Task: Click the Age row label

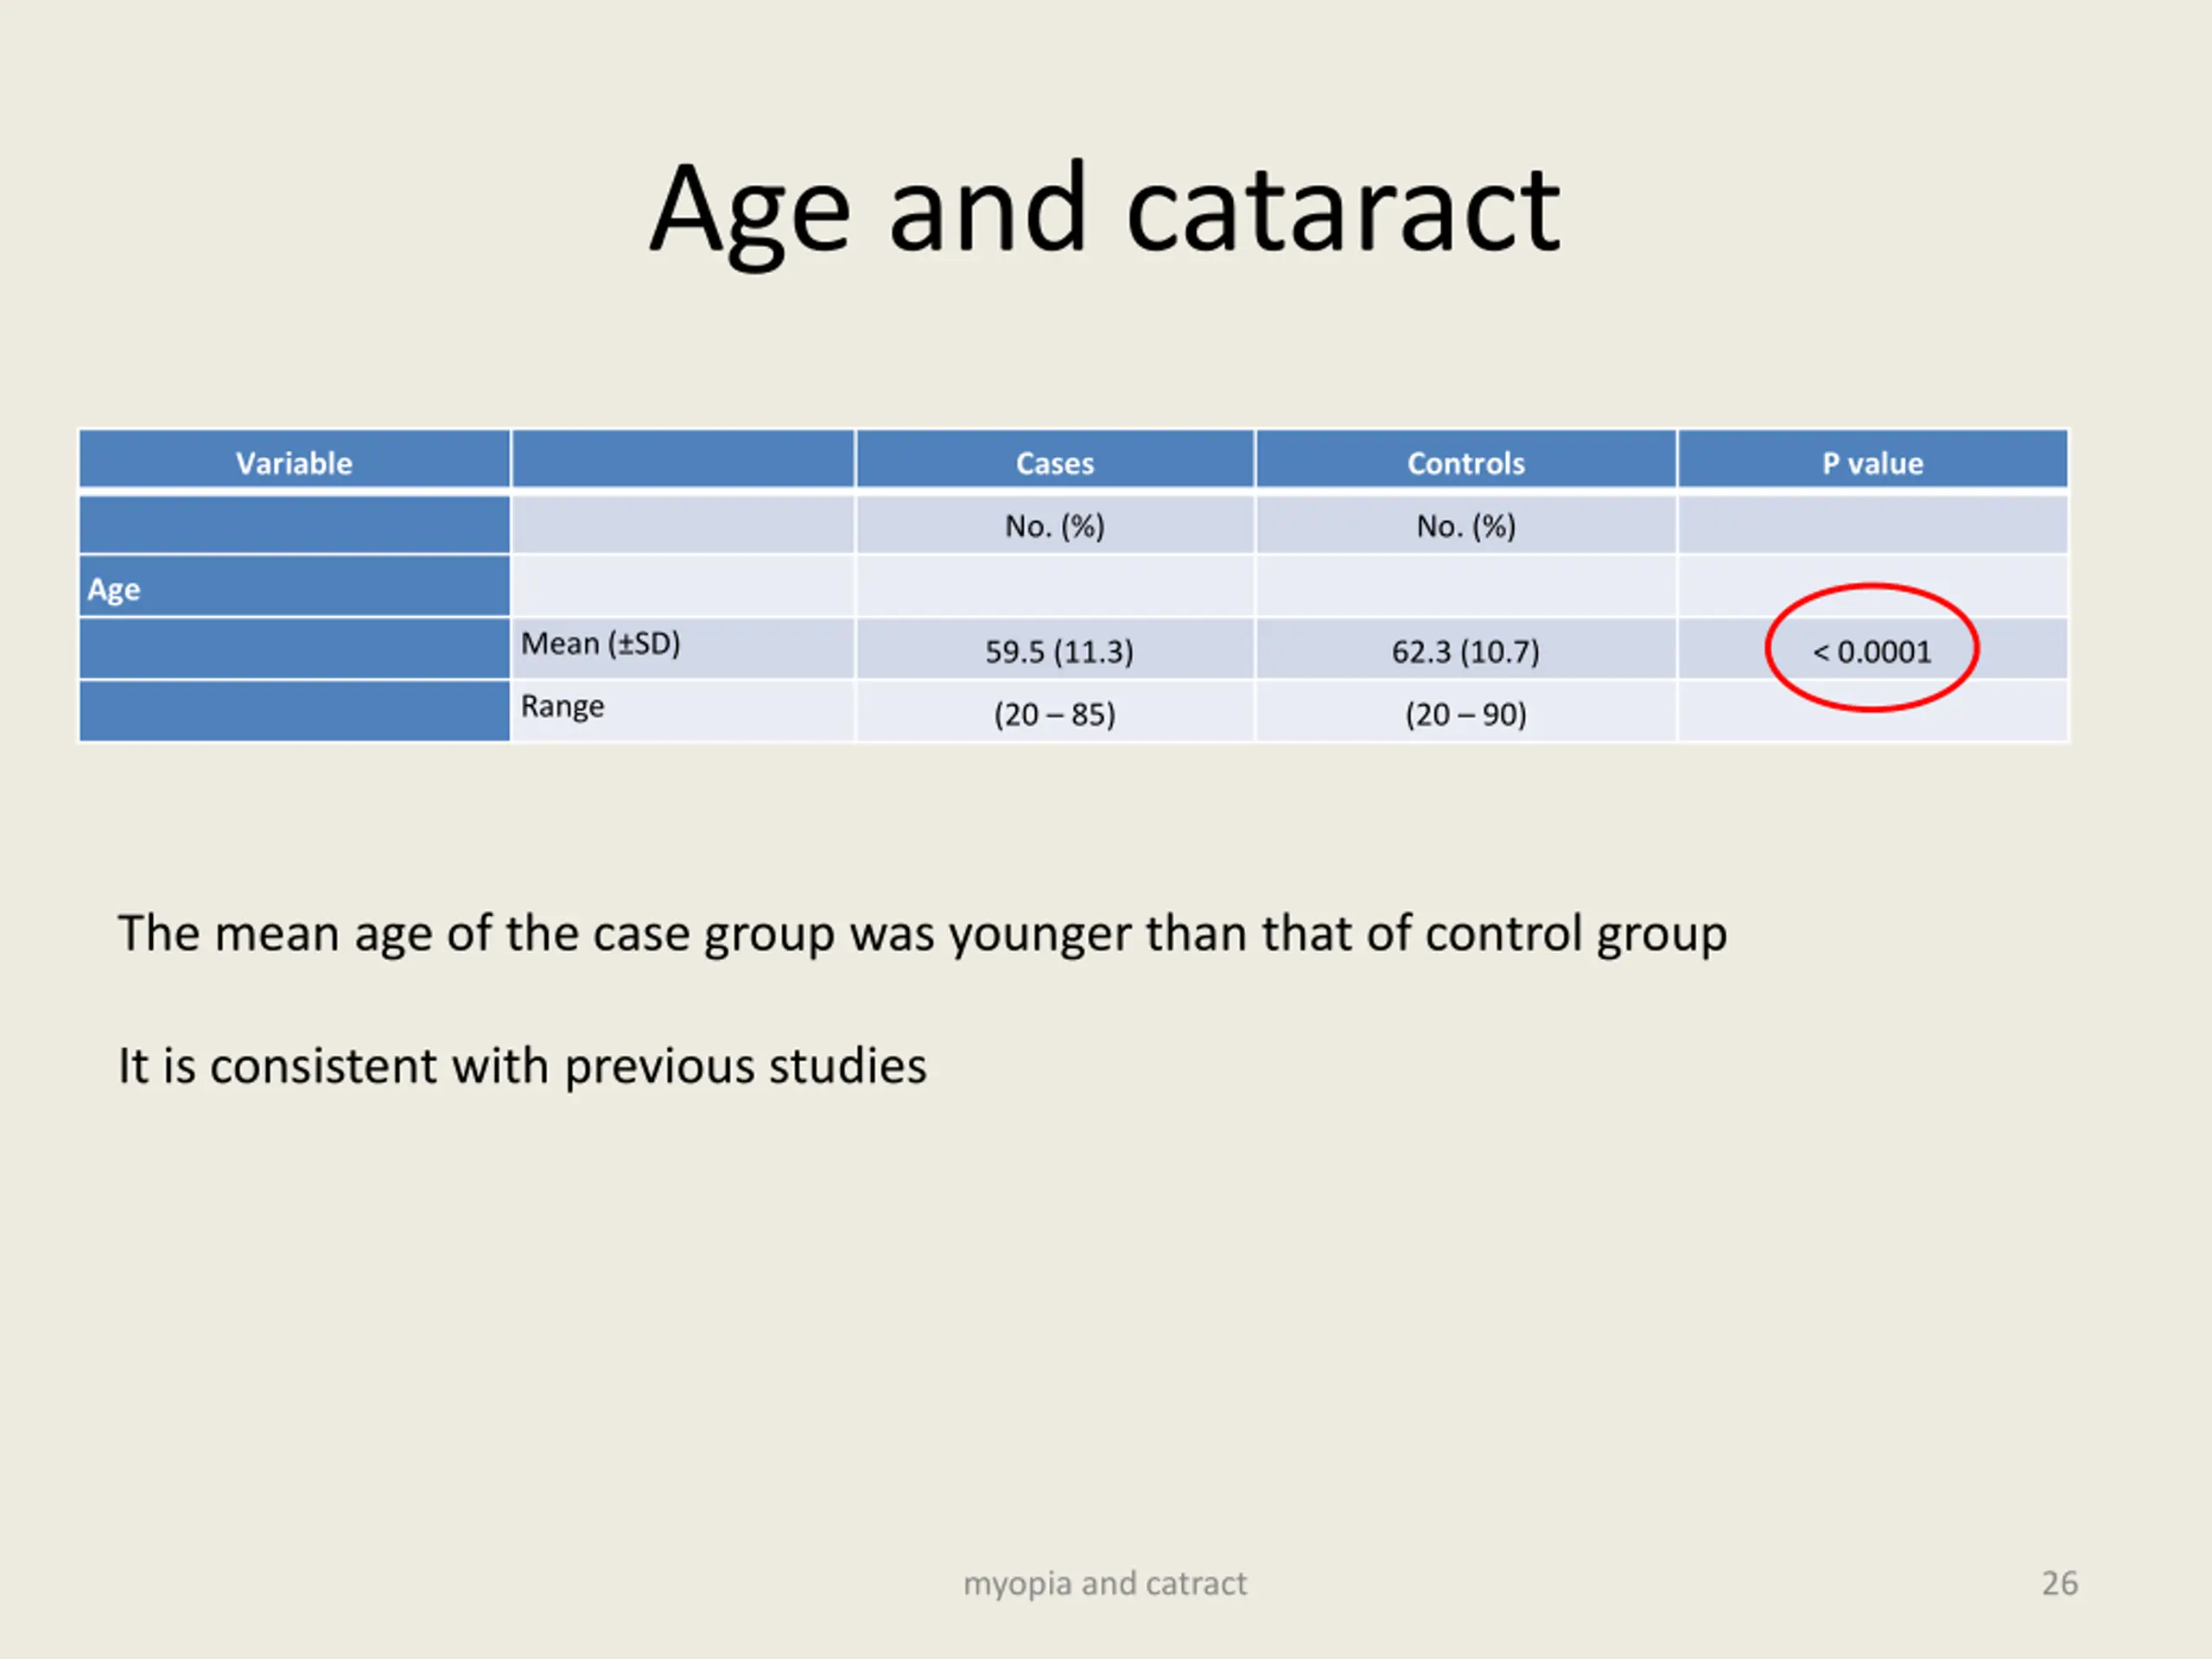Action: tap(114, 589)
